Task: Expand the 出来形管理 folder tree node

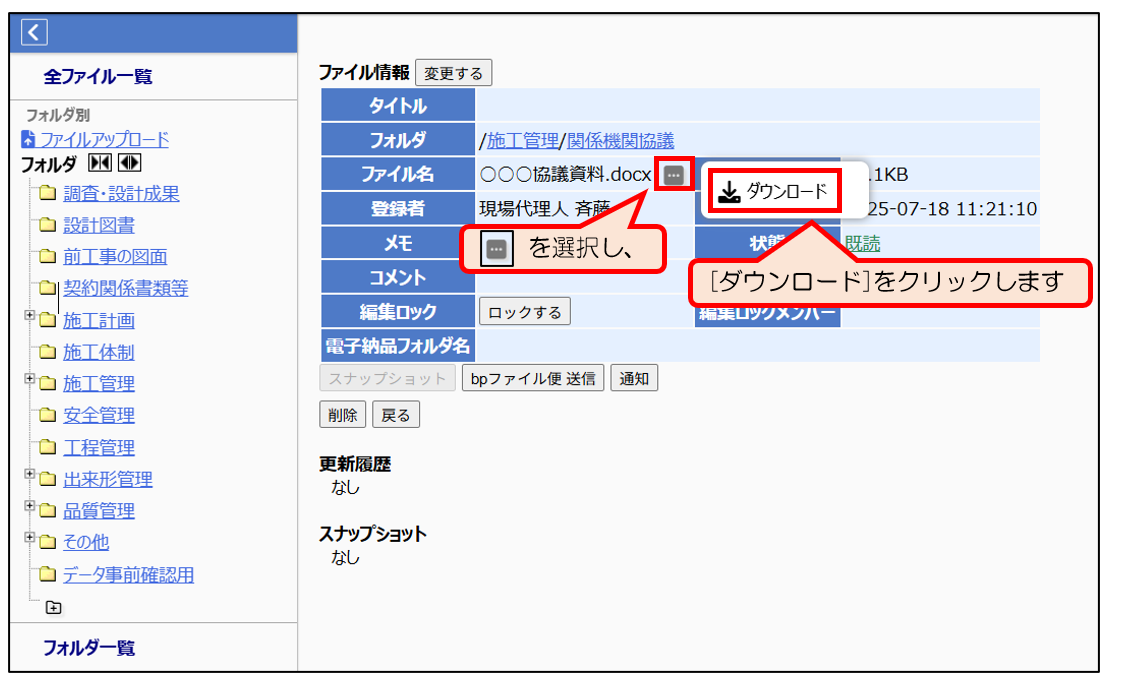Action: point(30,475)
